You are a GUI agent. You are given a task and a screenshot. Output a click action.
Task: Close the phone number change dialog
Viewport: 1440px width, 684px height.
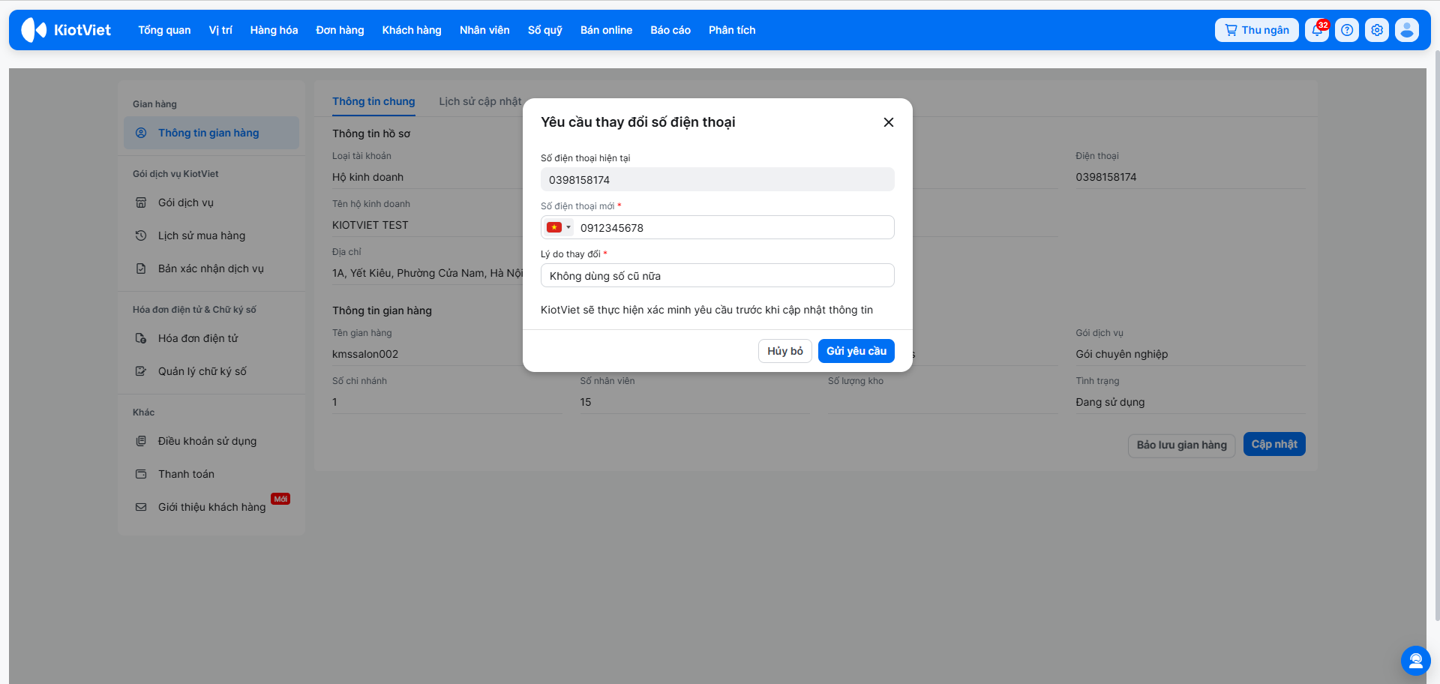coord(888,122)
